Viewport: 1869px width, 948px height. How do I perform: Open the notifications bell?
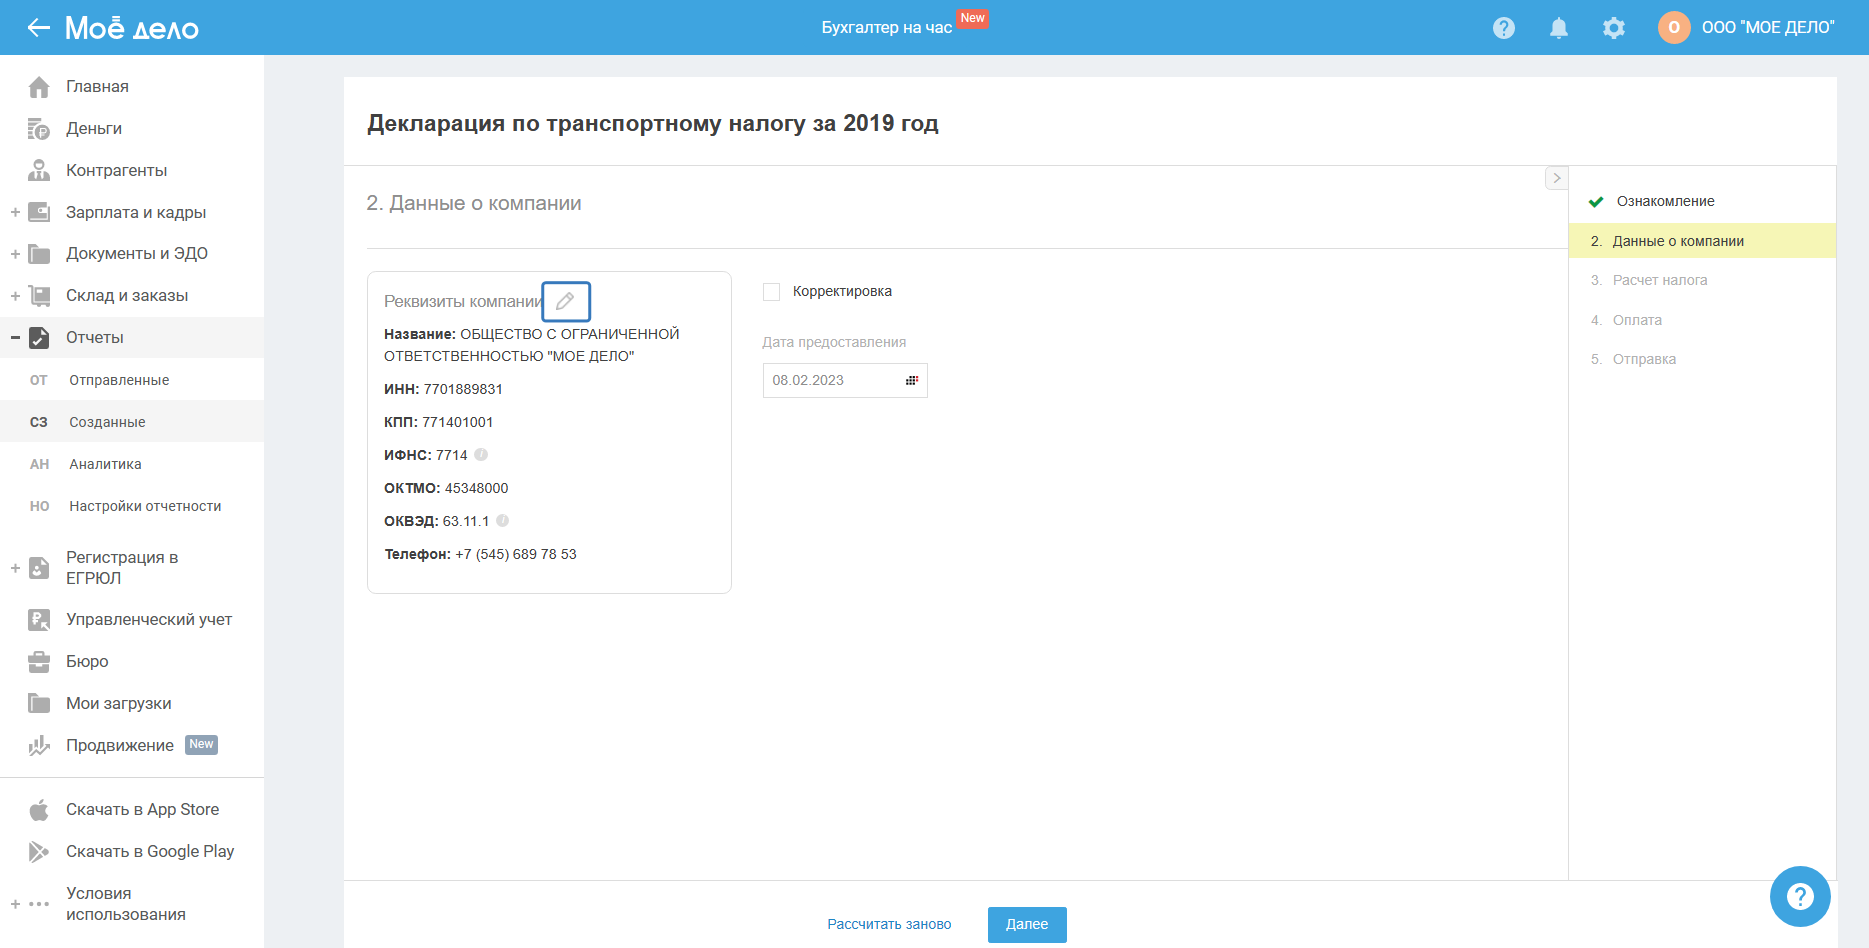point(1558,28)
